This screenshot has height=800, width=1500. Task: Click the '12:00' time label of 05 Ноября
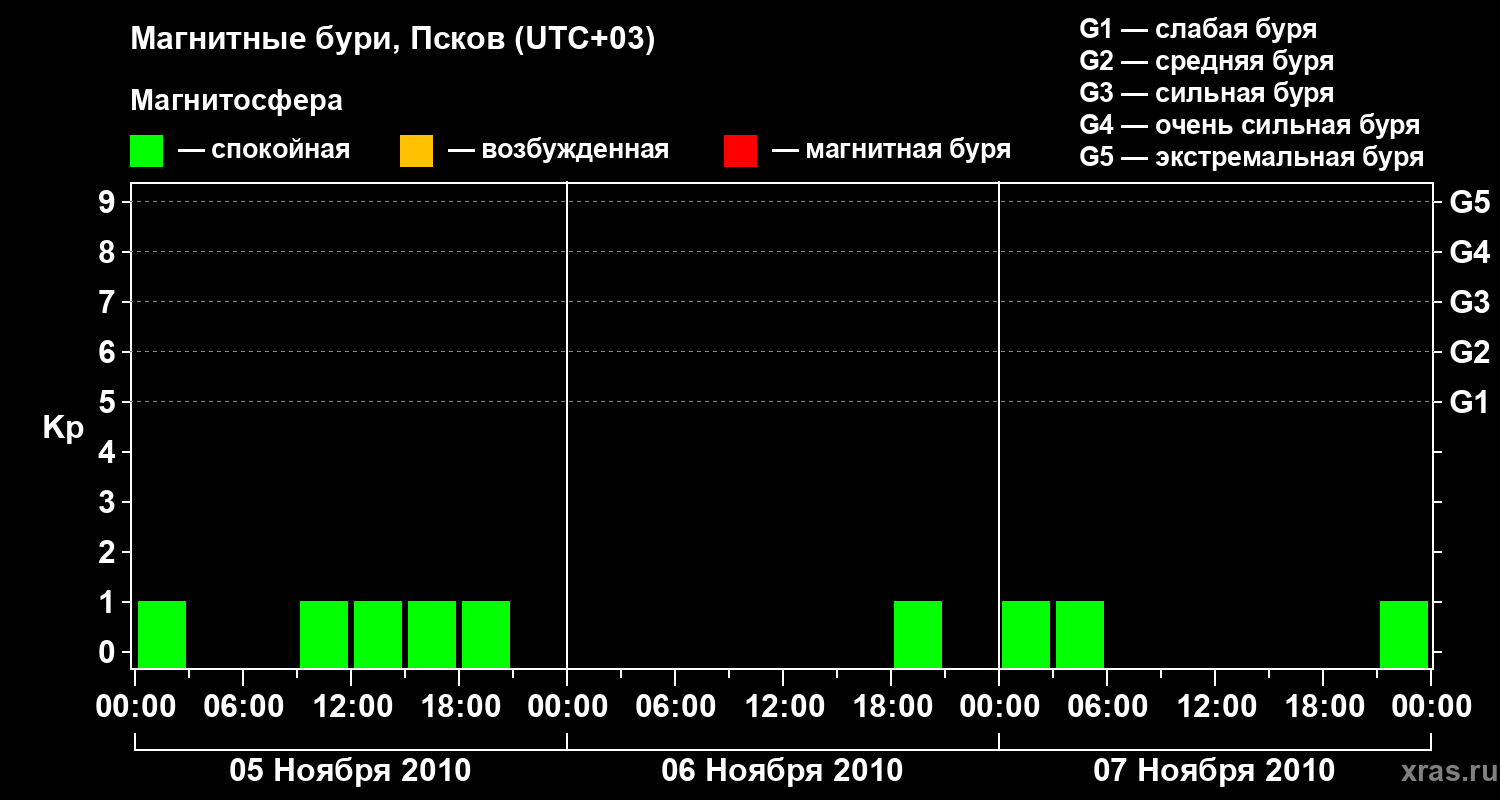351,706
